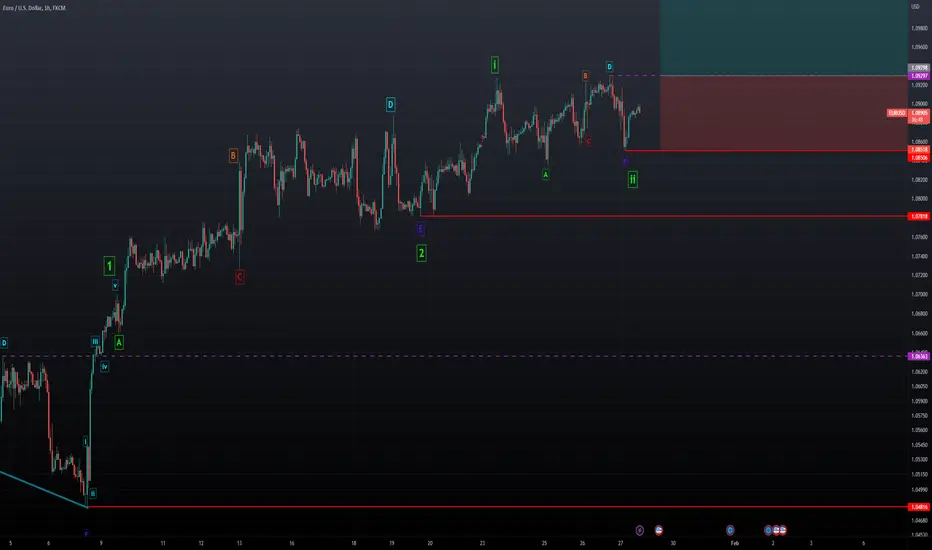Select the green wave 2 label
932x550 pixels.
coord(421,253)
